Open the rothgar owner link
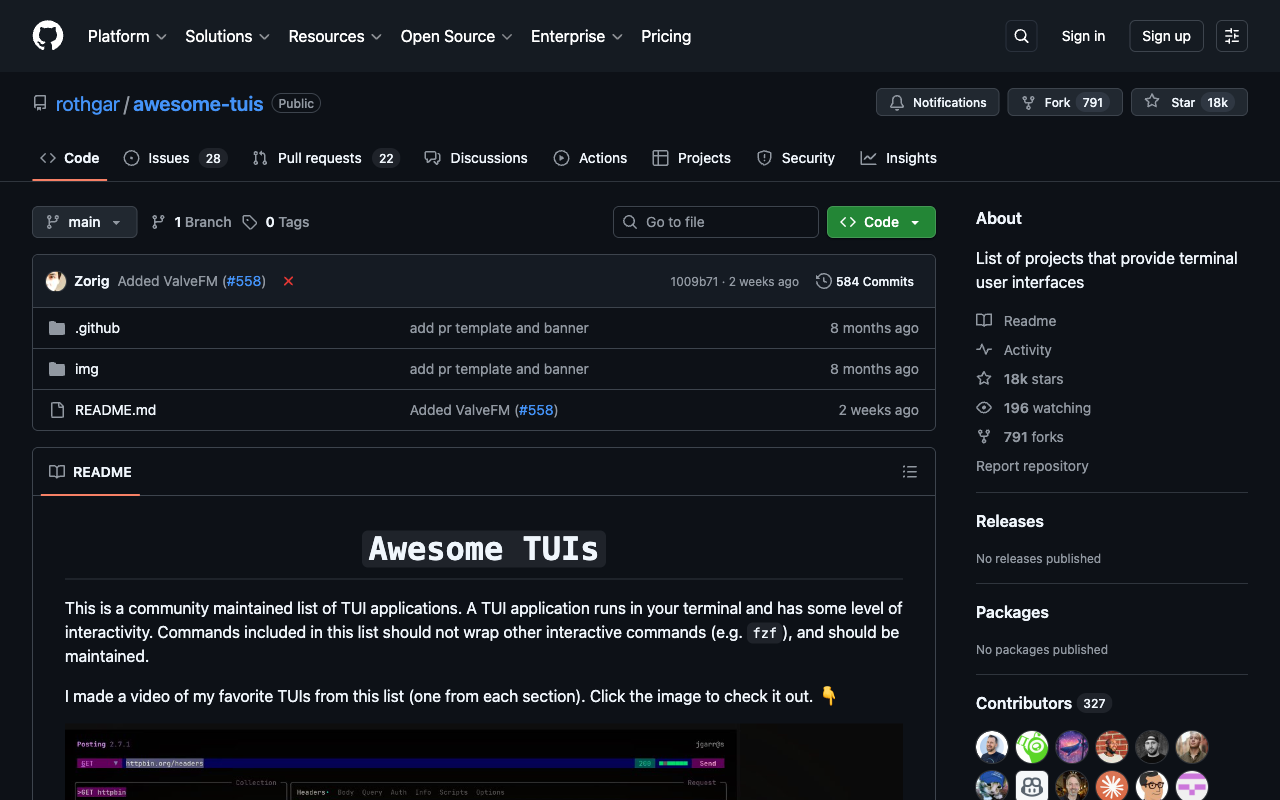 coord(88,103)
